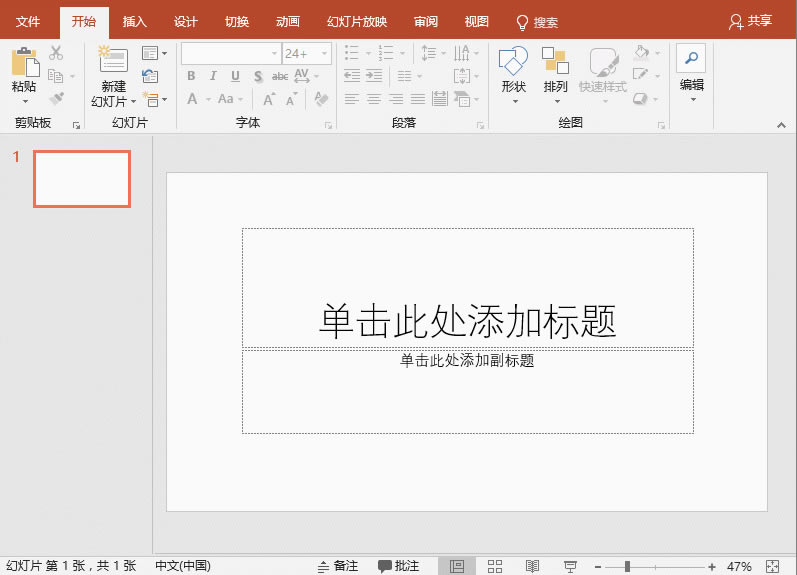Viewport: 797px width, 575px height.
Task: Click the Shape Effects icon
Action: (640, 98)
